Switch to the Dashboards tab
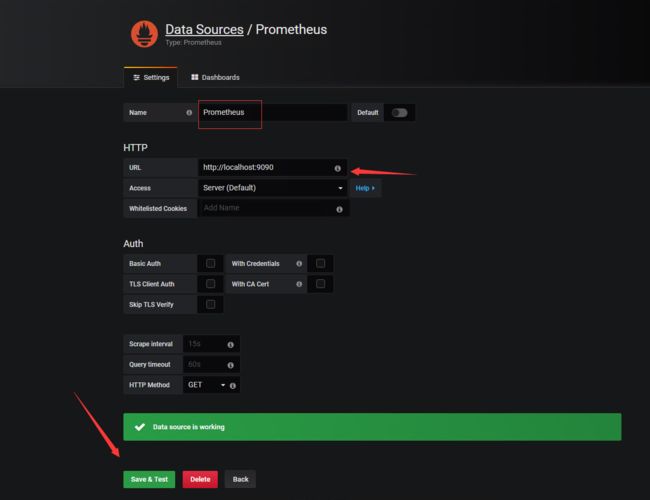This screenshot has height=500, width=650. tap(216, 78)
